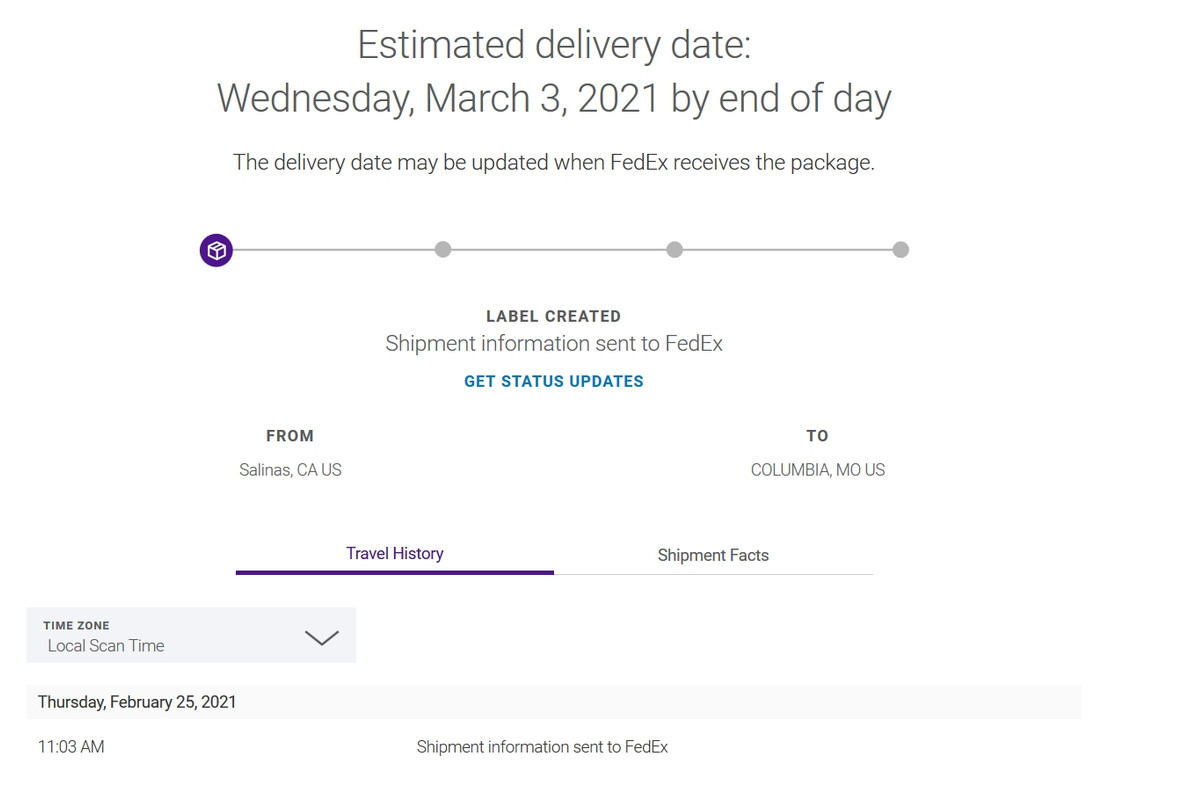Screen dimensions: 1189x800
Task: Click the Get Status Updates link
Action: point(554,381)
